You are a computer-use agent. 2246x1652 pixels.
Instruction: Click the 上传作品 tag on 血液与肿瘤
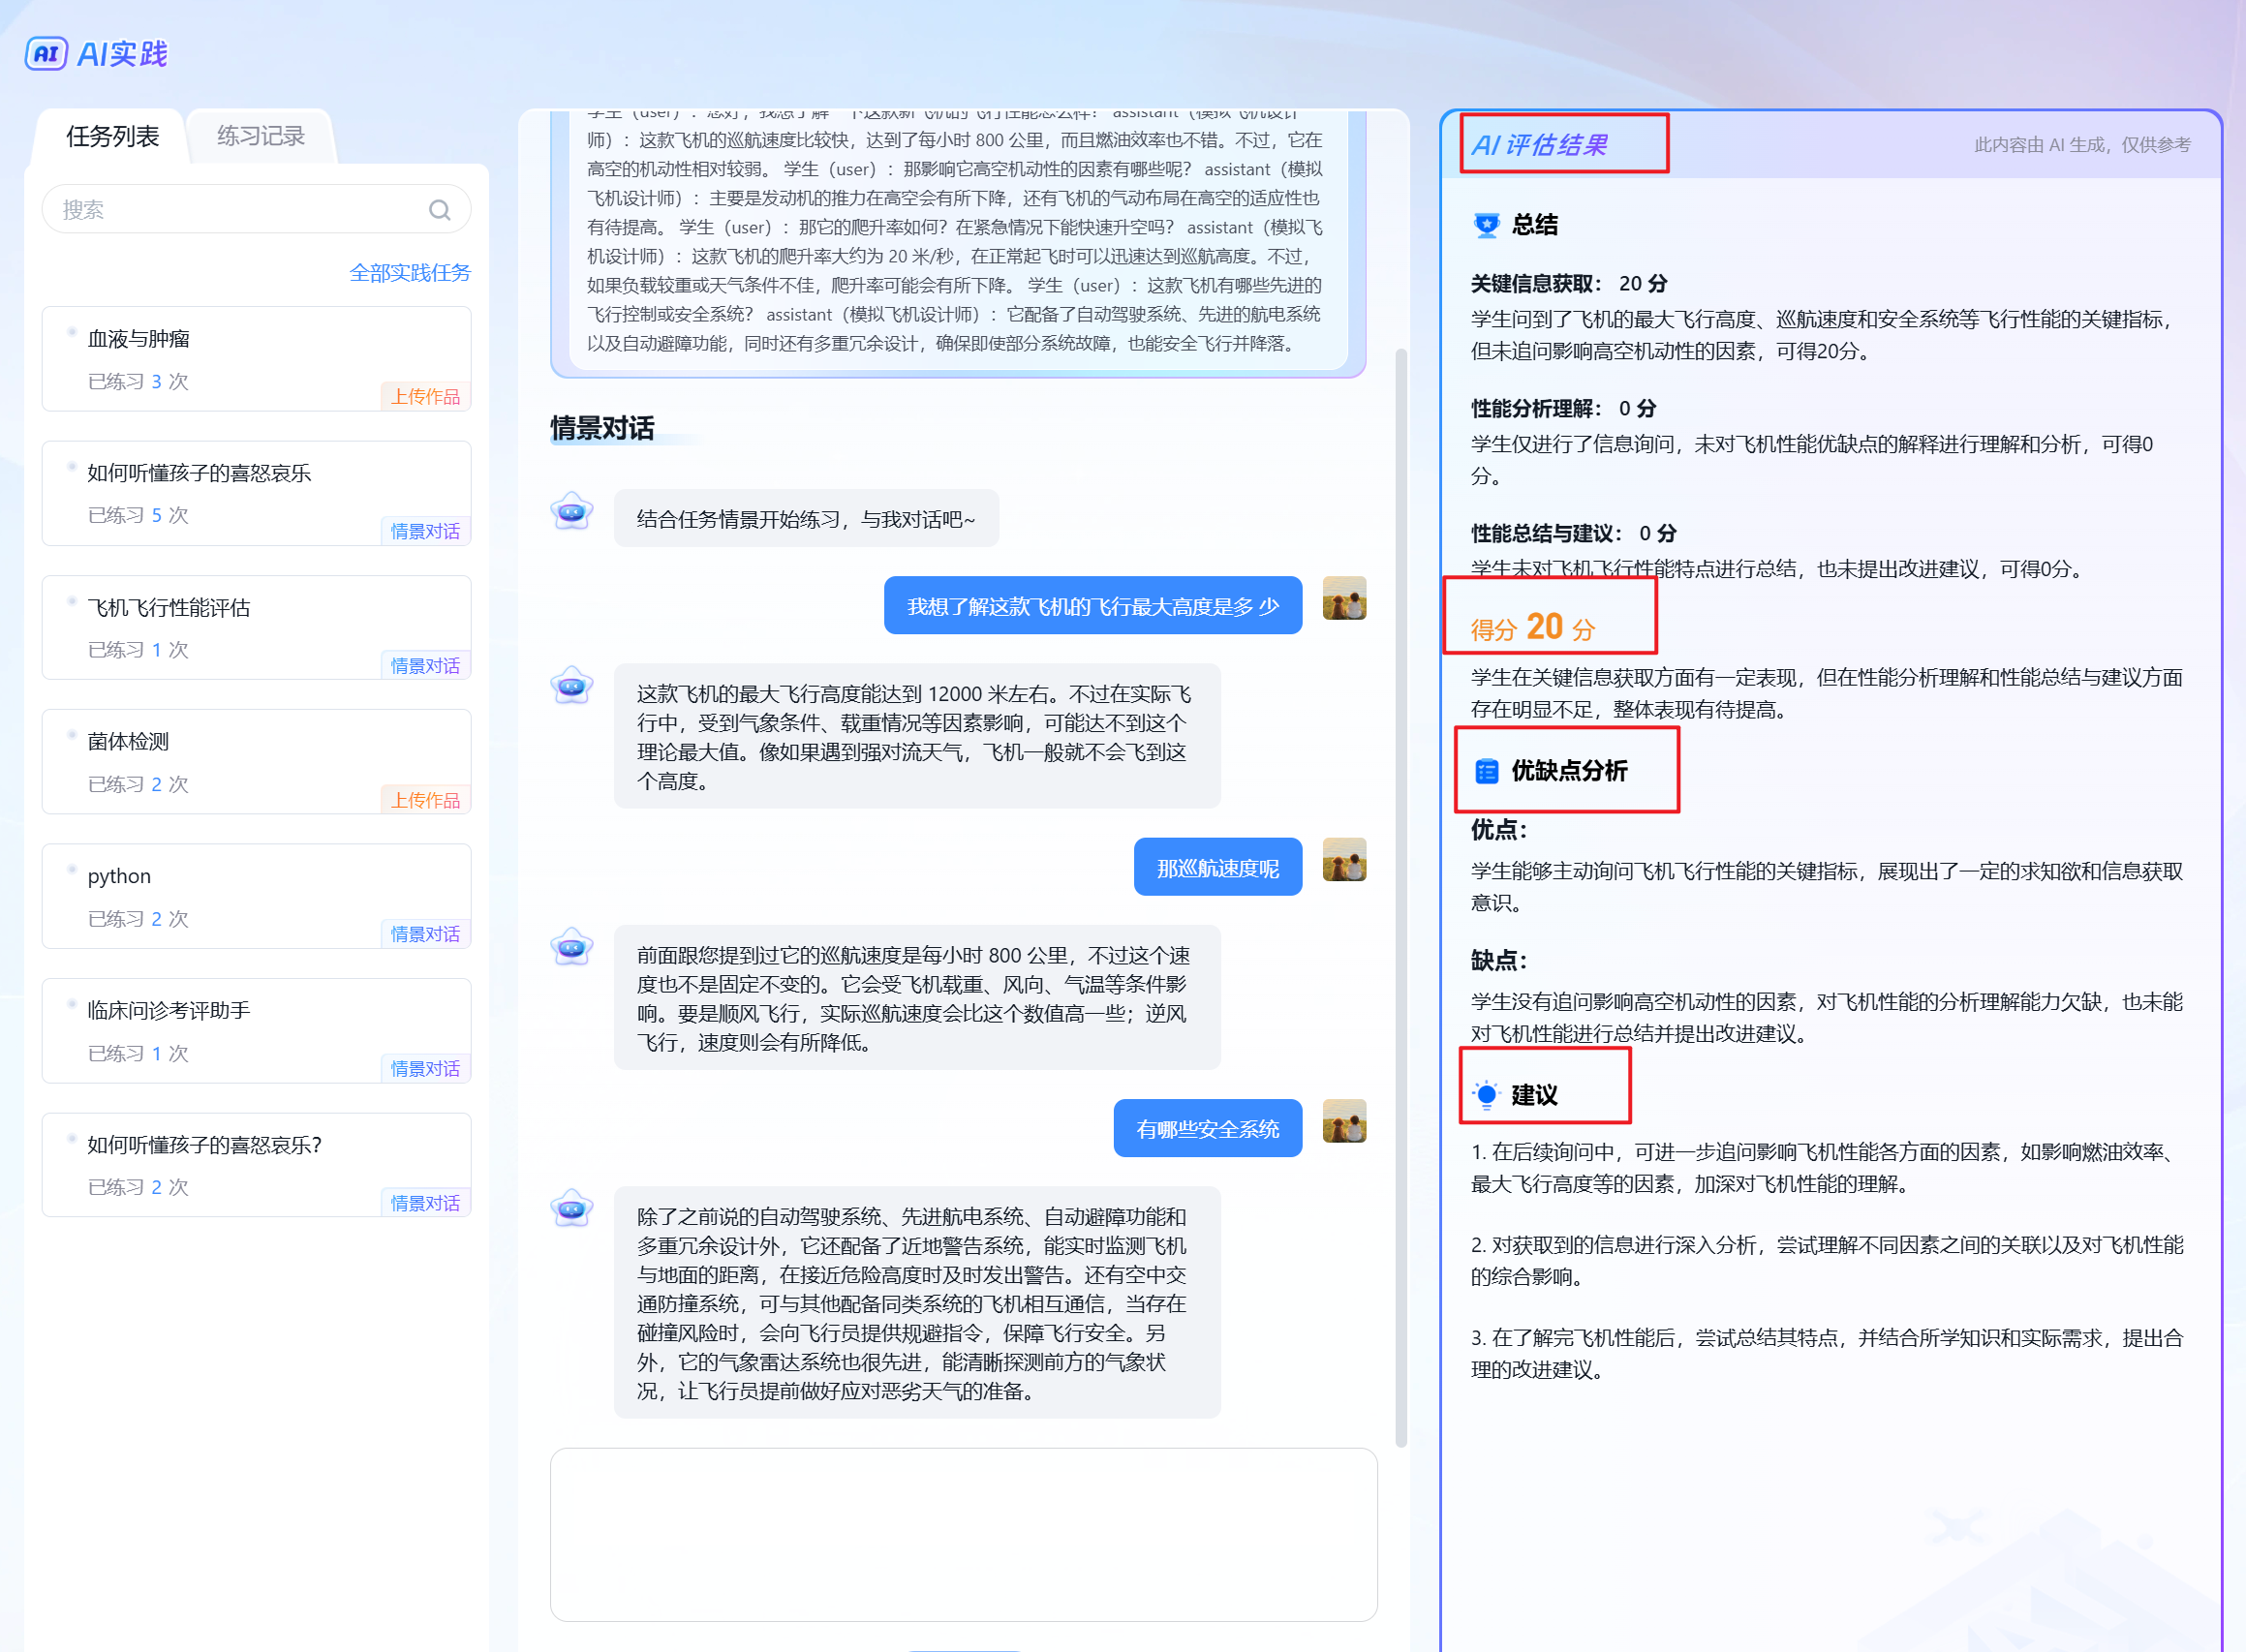point(425,397)
